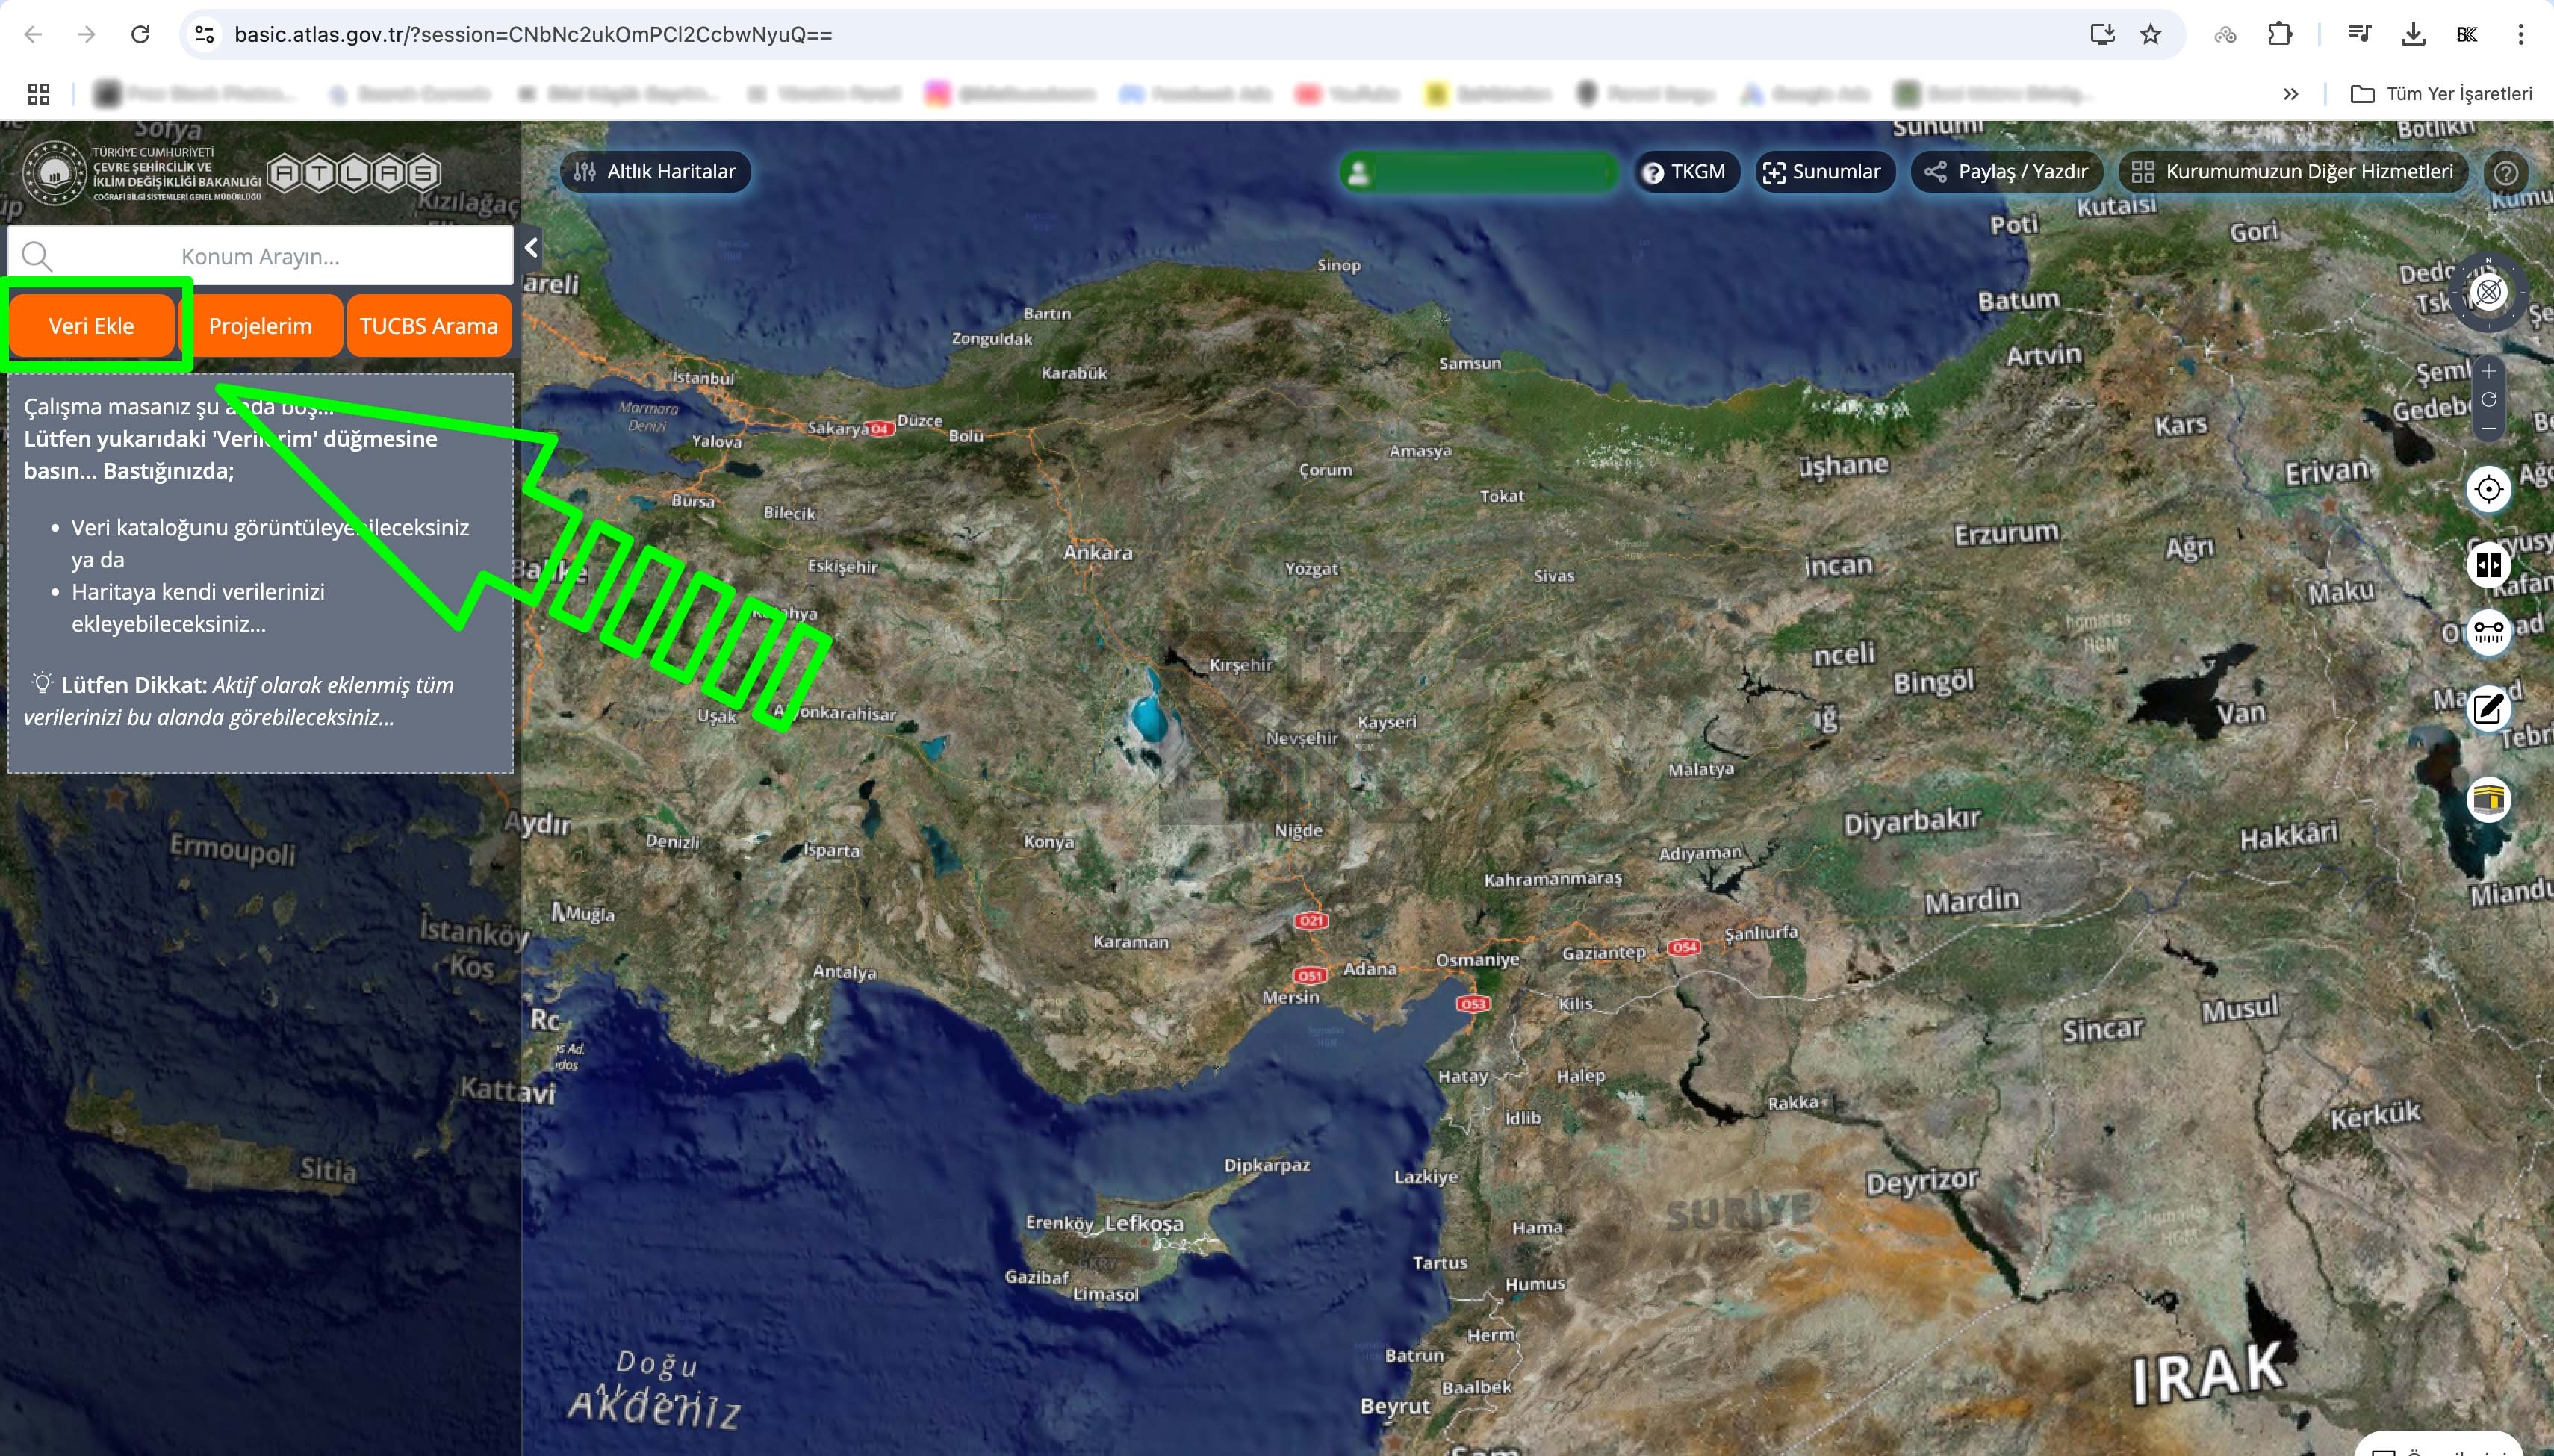The height and width of the screenshot is (1456, 2554).
Task: Reload the page
Action: tap(141, 34)
